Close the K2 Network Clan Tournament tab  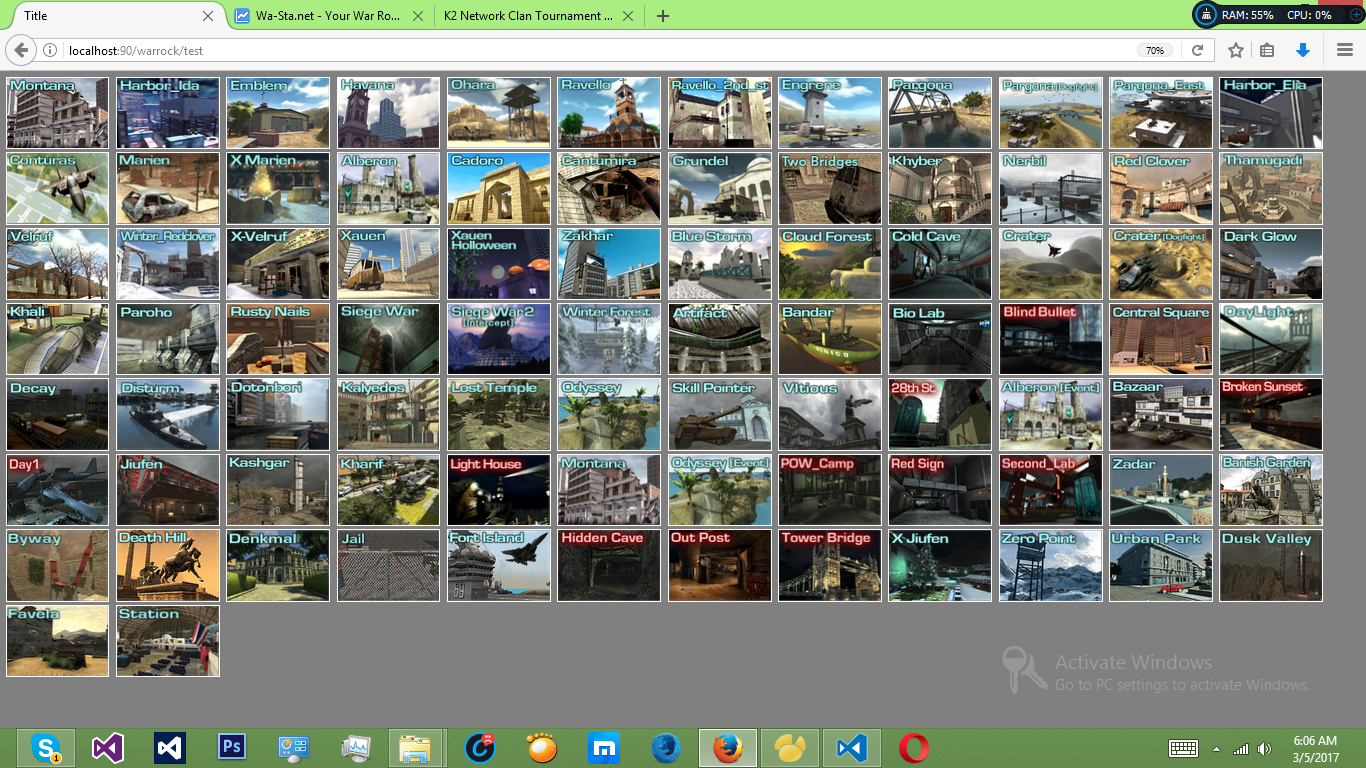(628, 16)
